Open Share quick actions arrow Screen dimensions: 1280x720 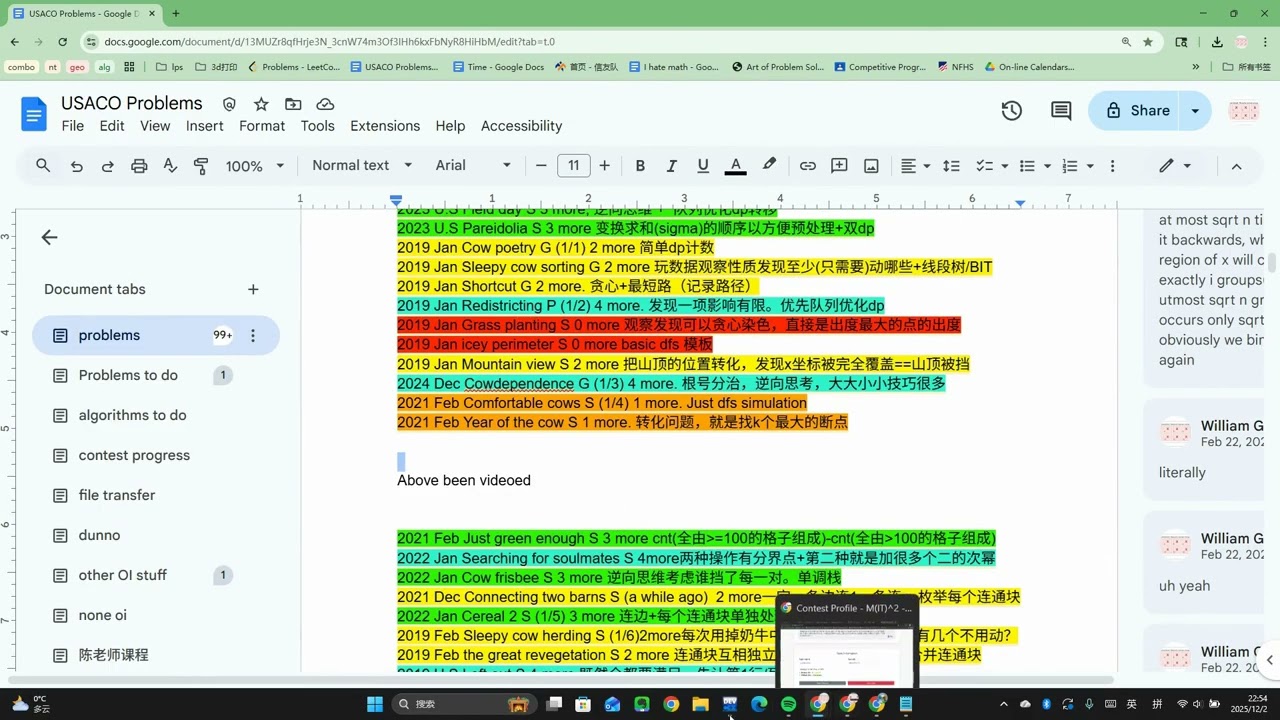click(1195, 111)
